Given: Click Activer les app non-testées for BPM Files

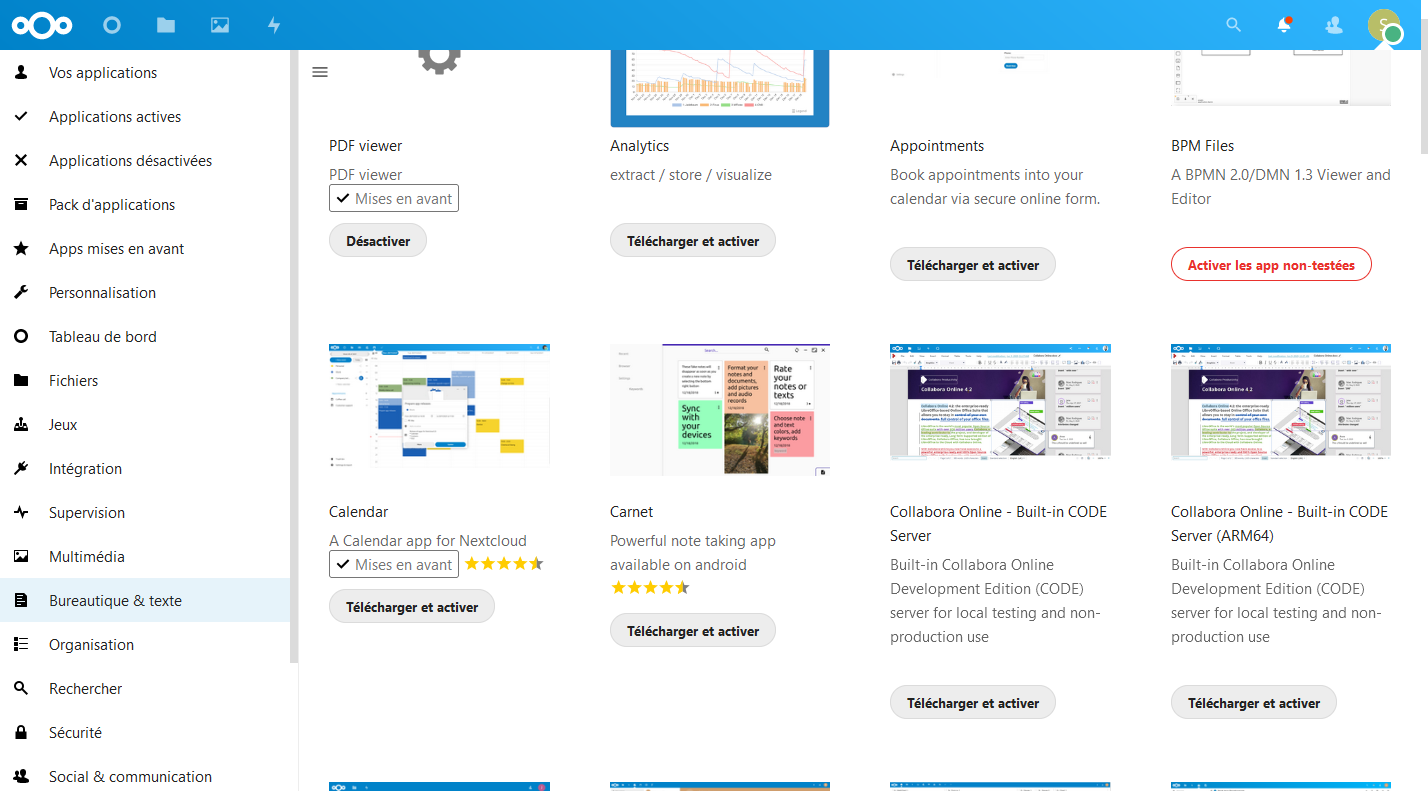Looking at the screenshot, I should [1271, 265].
